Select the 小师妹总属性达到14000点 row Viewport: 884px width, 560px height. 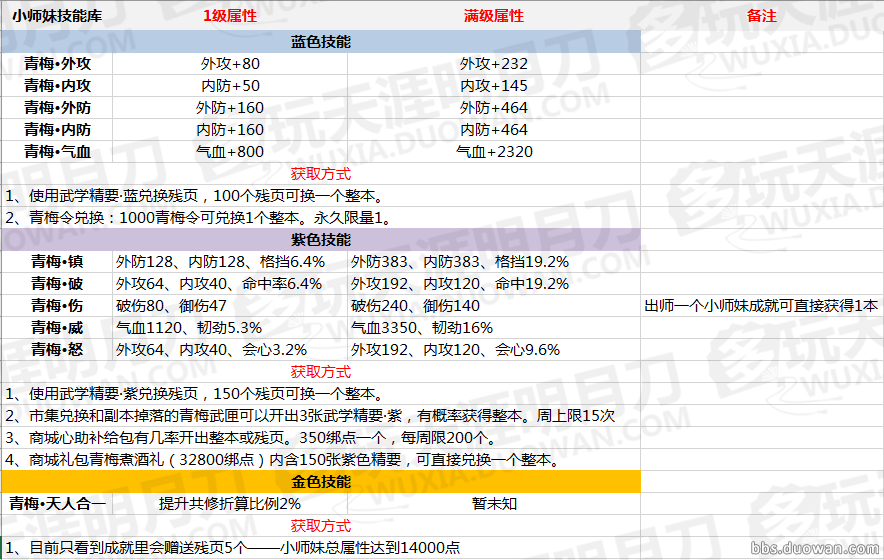321,548
